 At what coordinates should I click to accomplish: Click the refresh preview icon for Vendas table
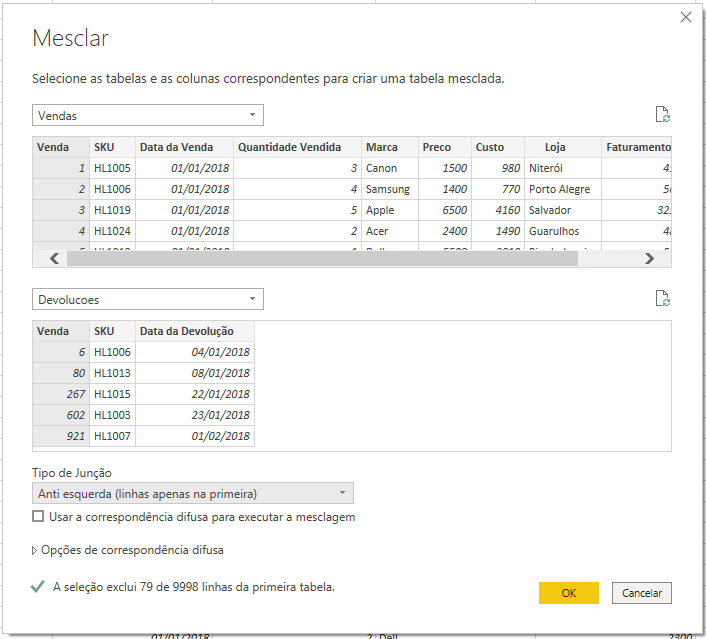click(x=660, y=115)
